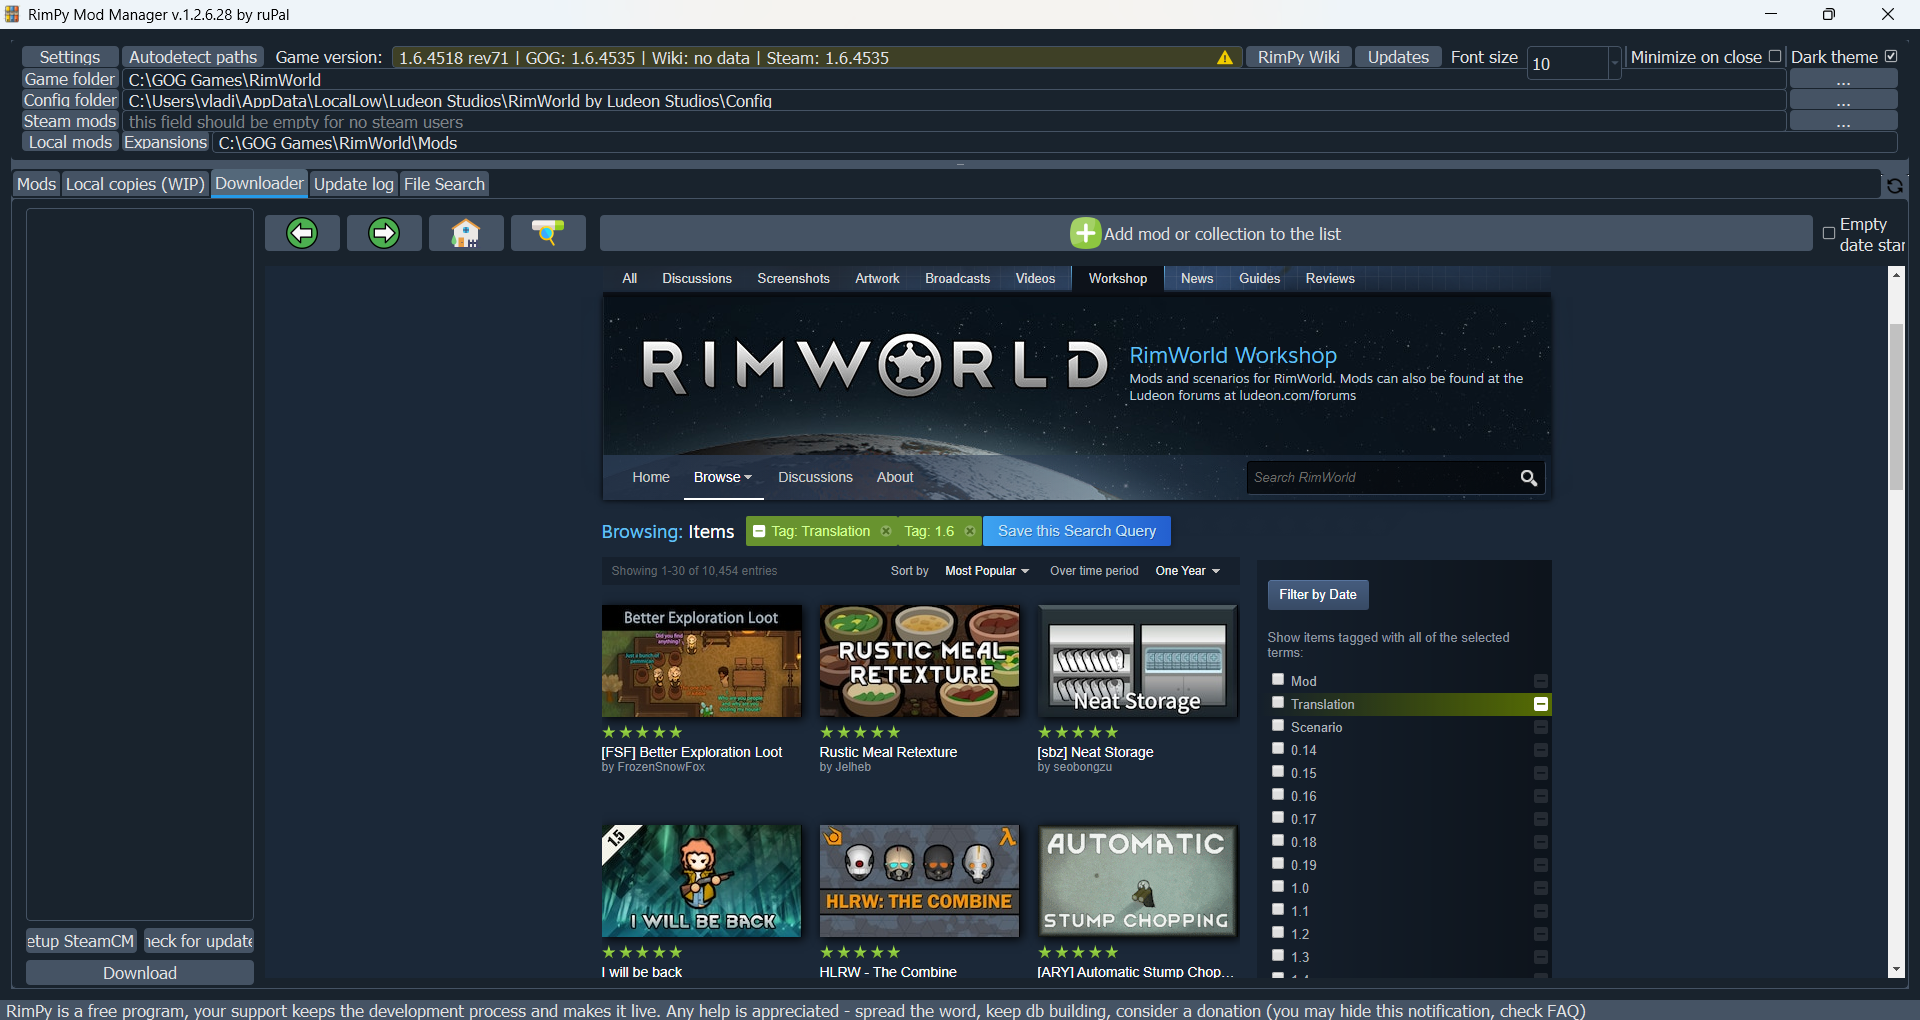Image resolution: width=1920 pixels, height=1020 pixels.
Task: Click the Save this Search Query button
Action: pos(1077,531)
